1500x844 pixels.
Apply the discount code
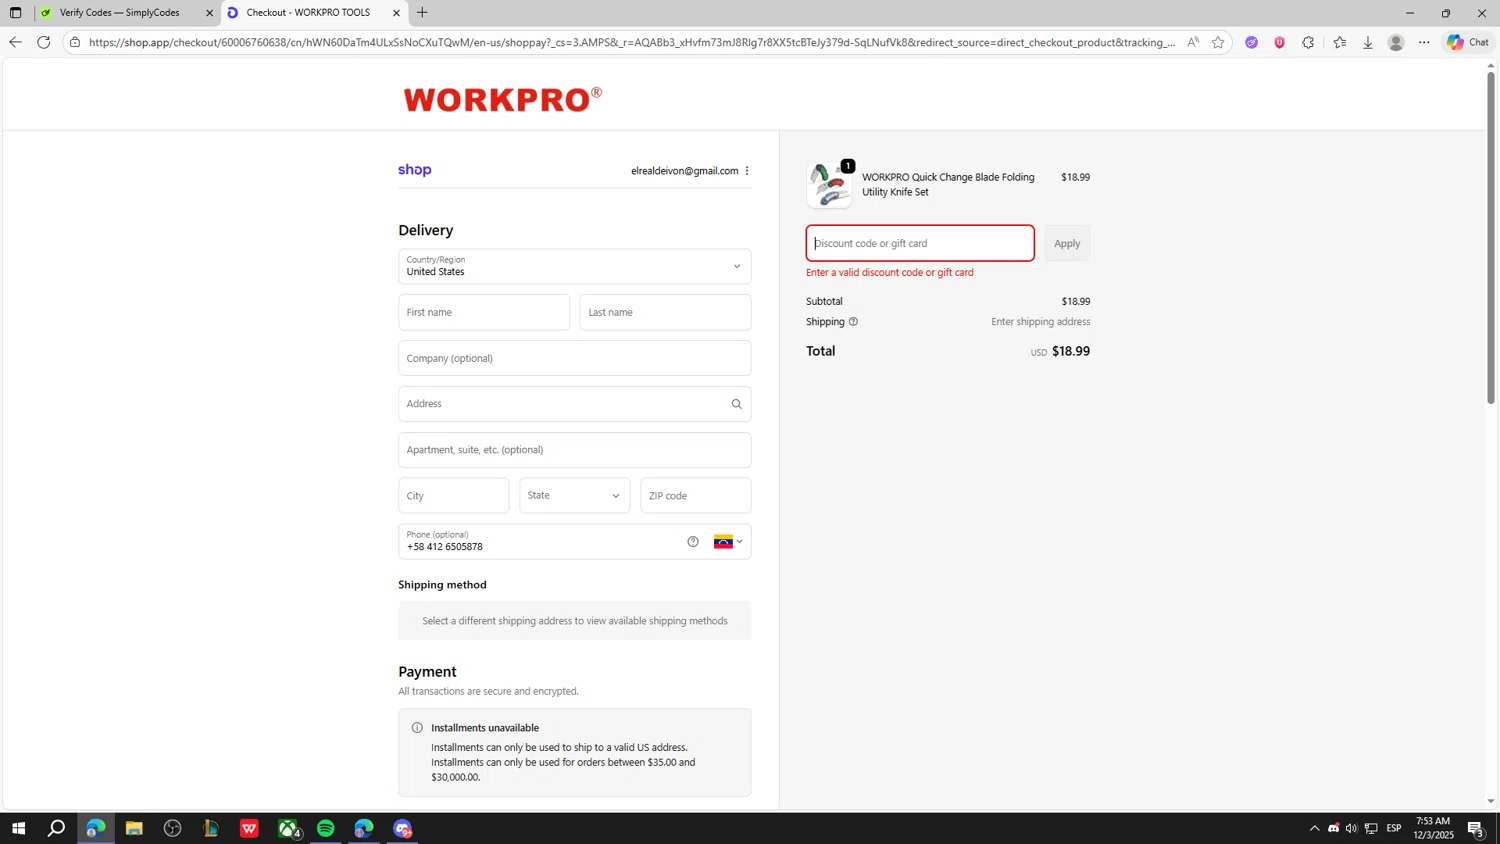click(x=1067, y=243)
